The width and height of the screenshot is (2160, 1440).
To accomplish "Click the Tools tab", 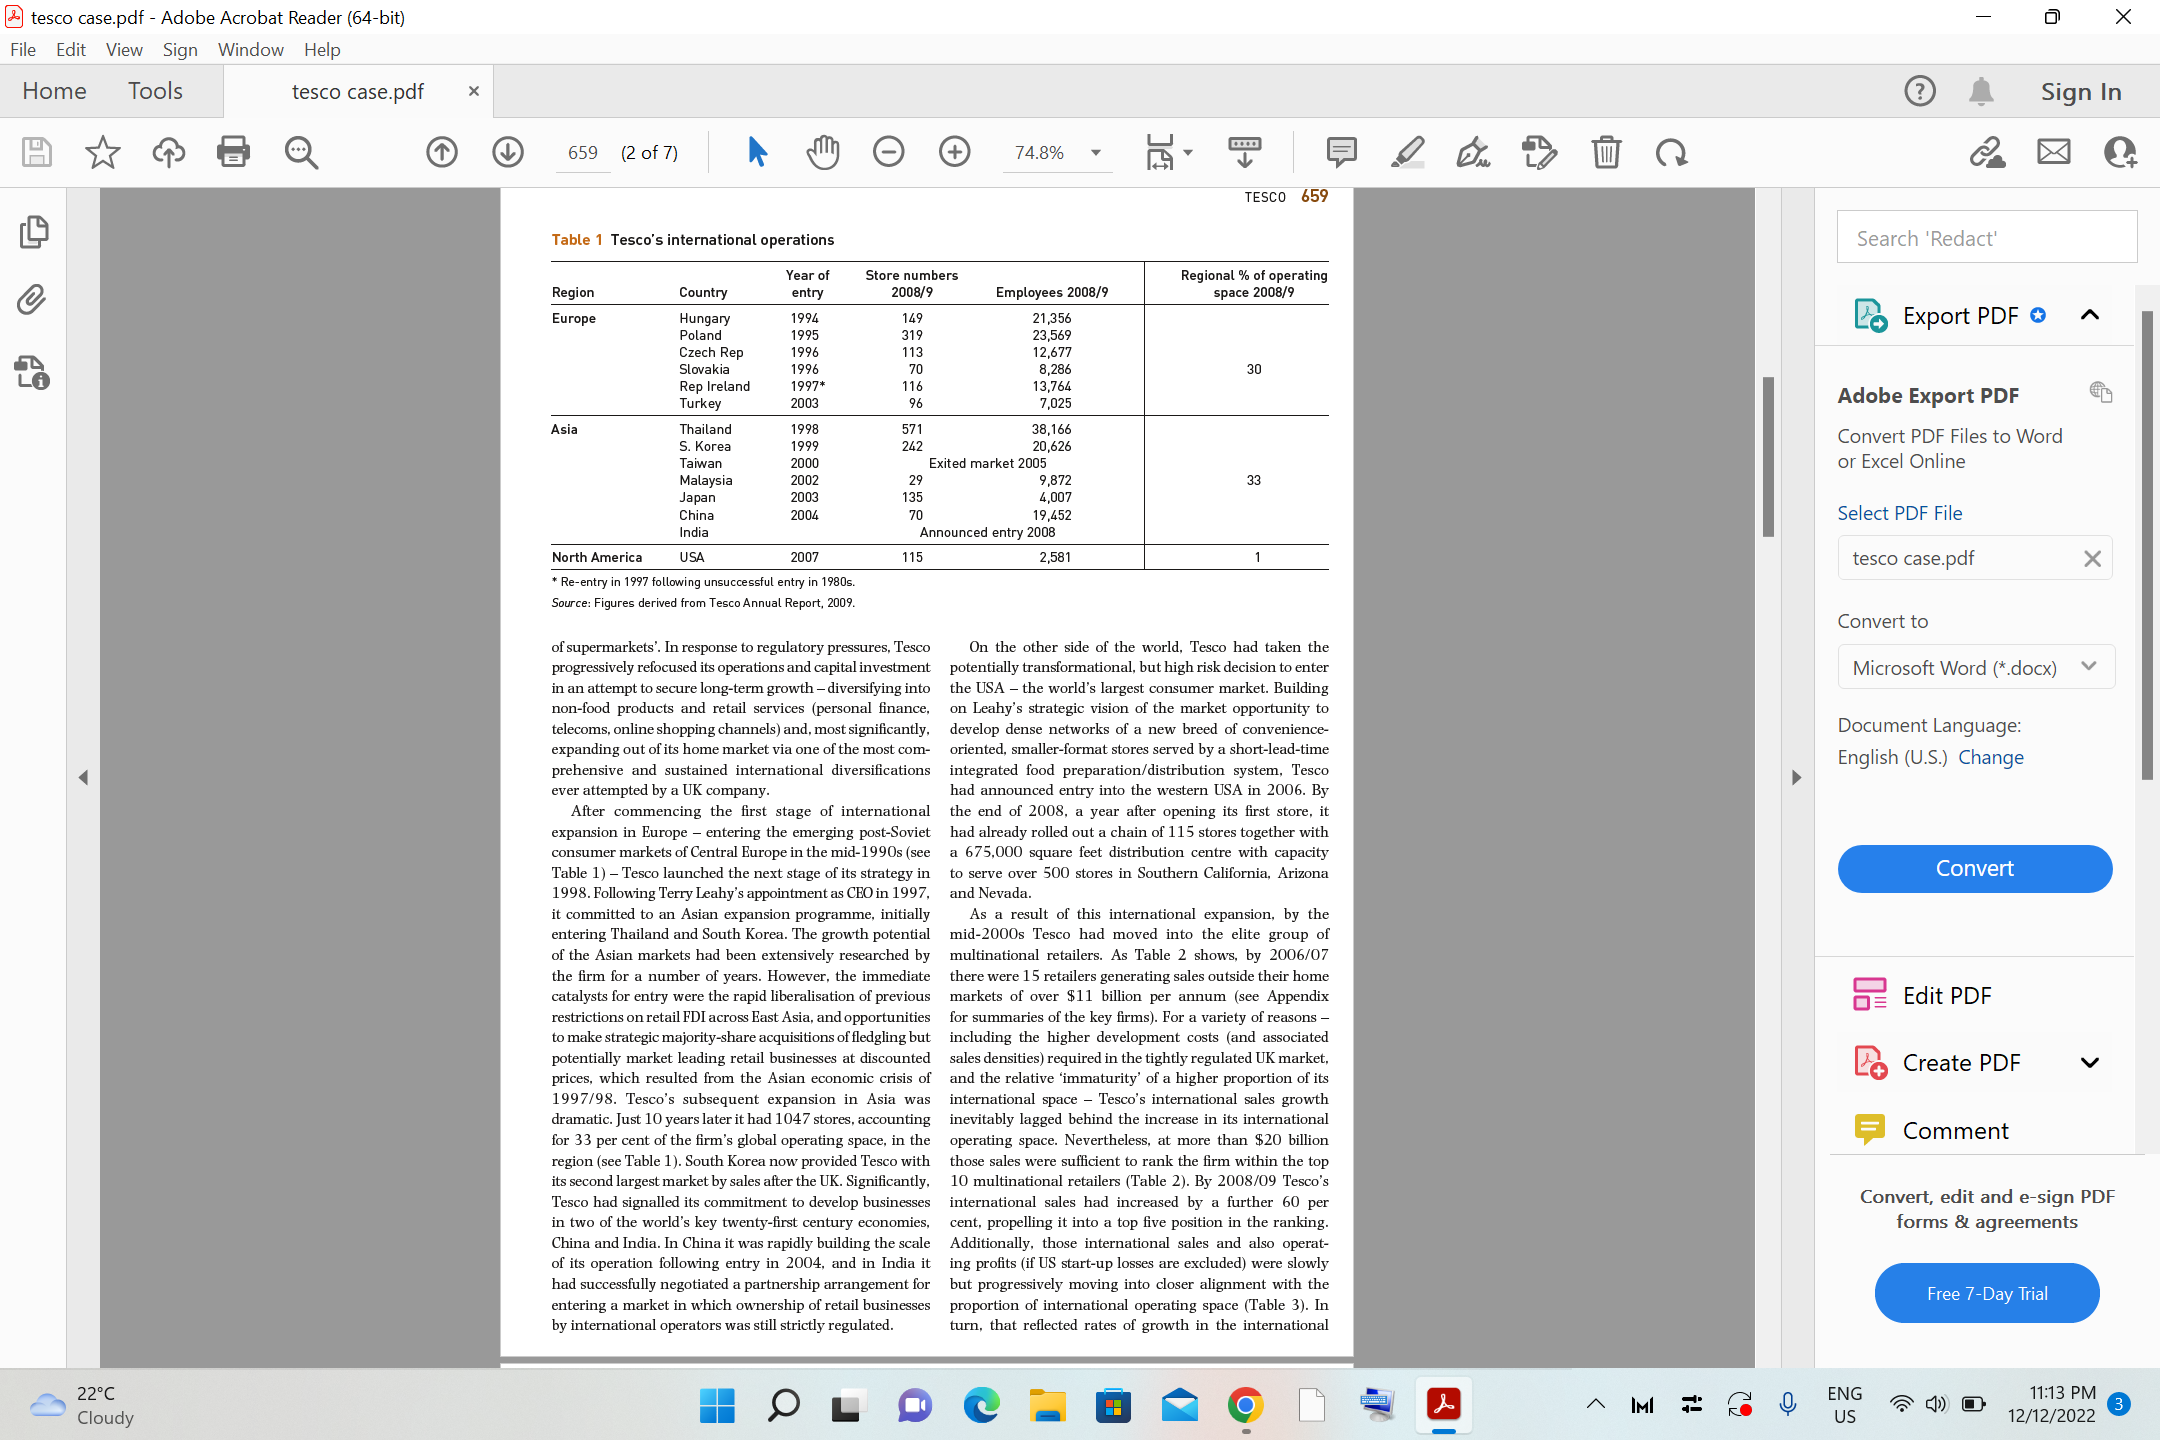I will (x=156, y=90).
